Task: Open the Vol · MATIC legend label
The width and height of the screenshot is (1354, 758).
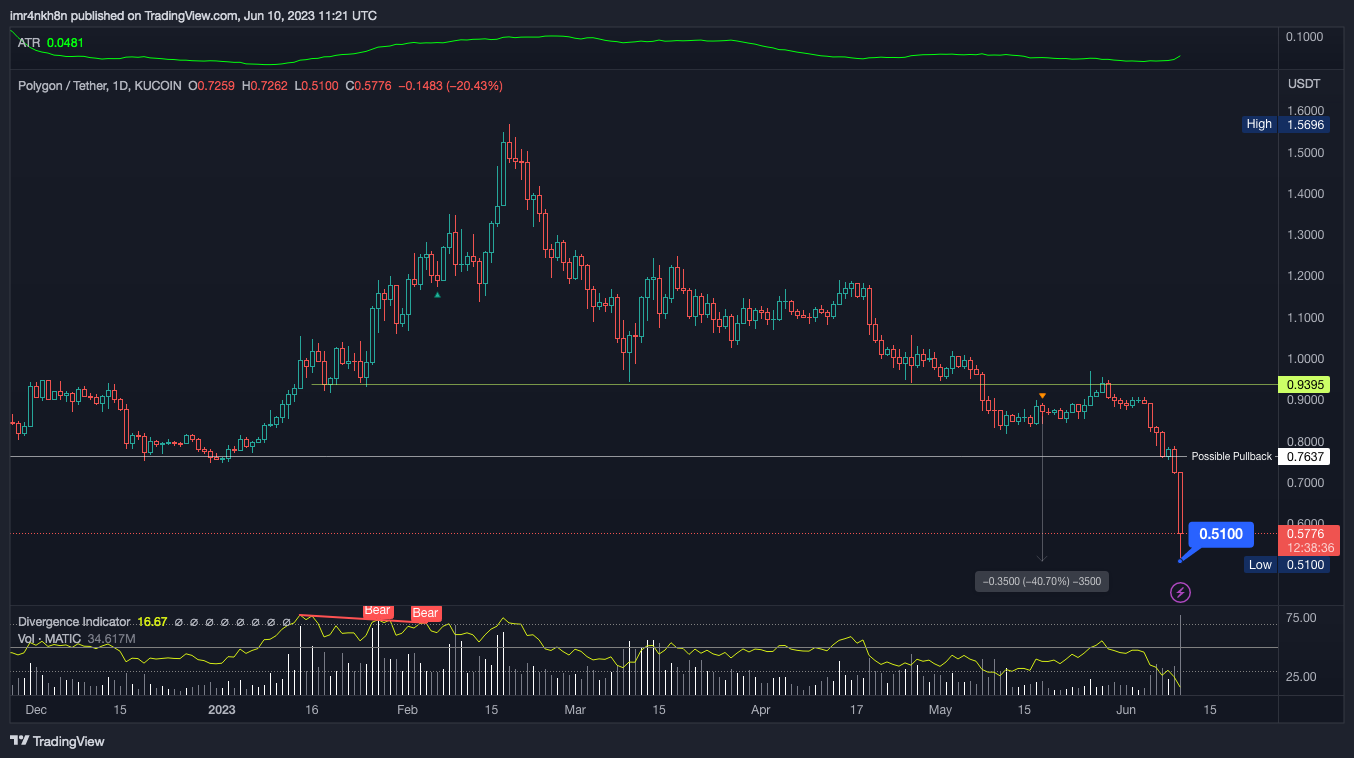Action: pyautogui.click(x=50, y=638)
